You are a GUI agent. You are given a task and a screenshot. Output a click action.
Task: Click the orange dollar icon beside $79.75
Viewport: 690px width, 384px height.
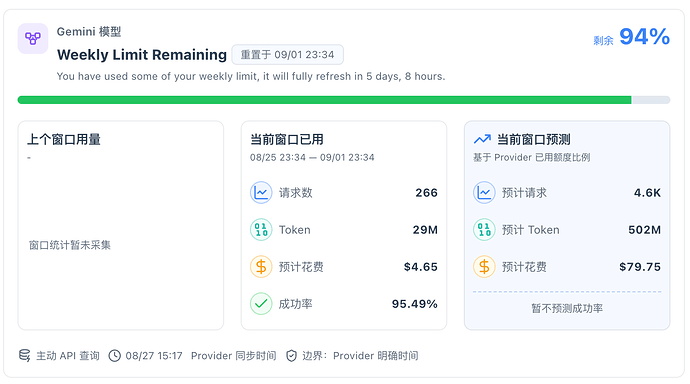point(484,267)
